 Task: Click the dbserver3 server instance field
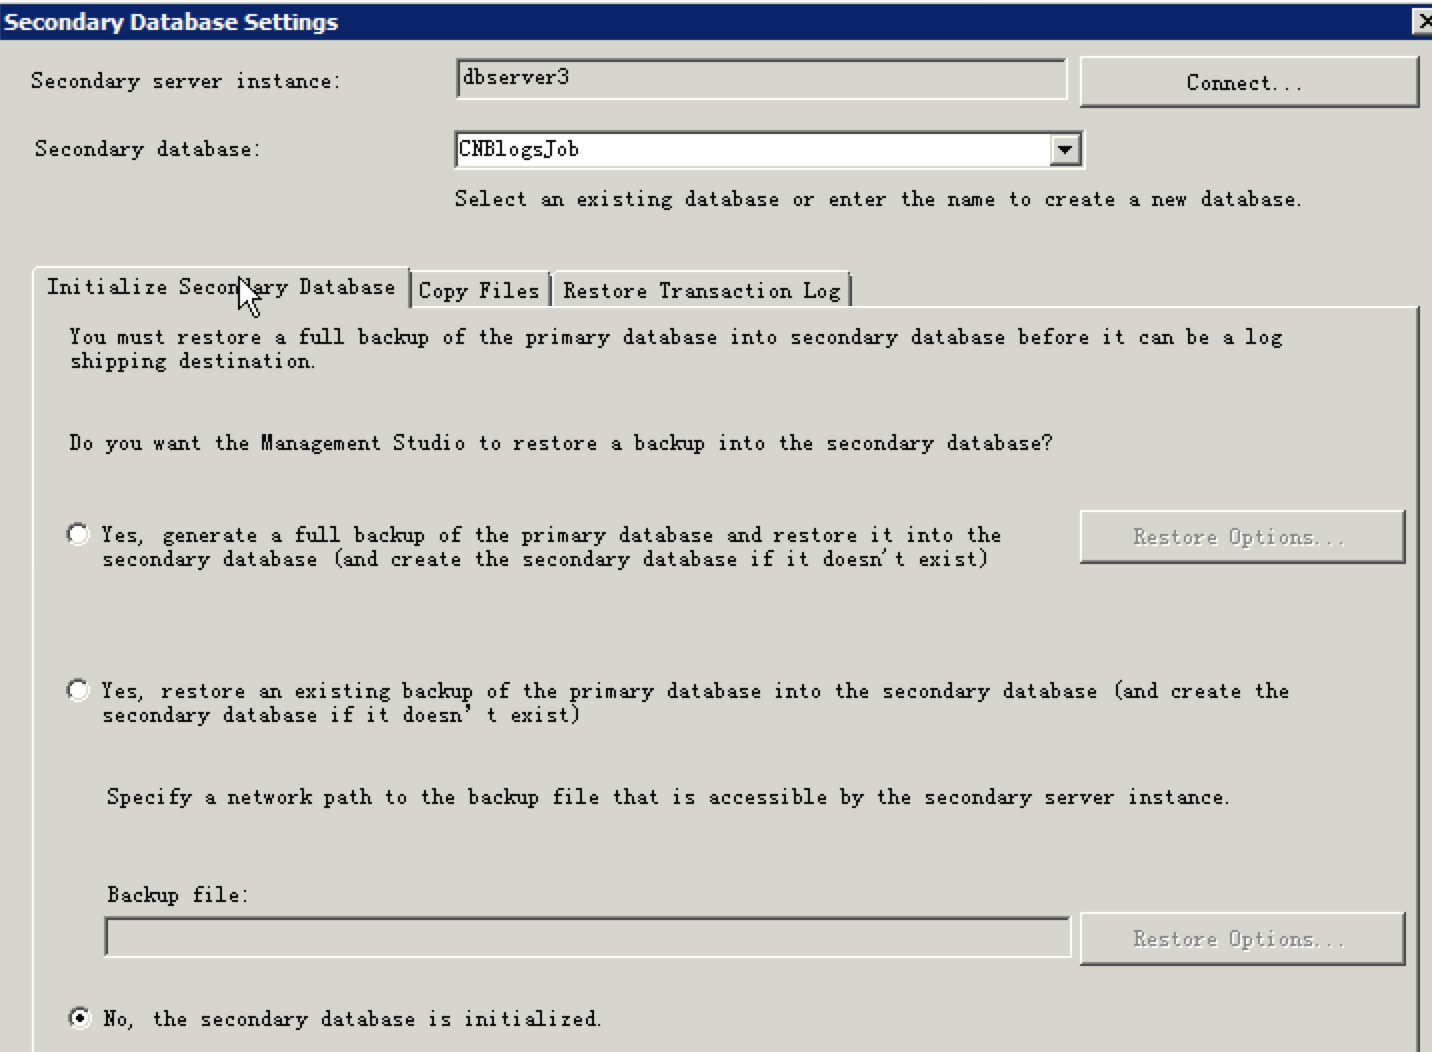[x=760, y=78]
